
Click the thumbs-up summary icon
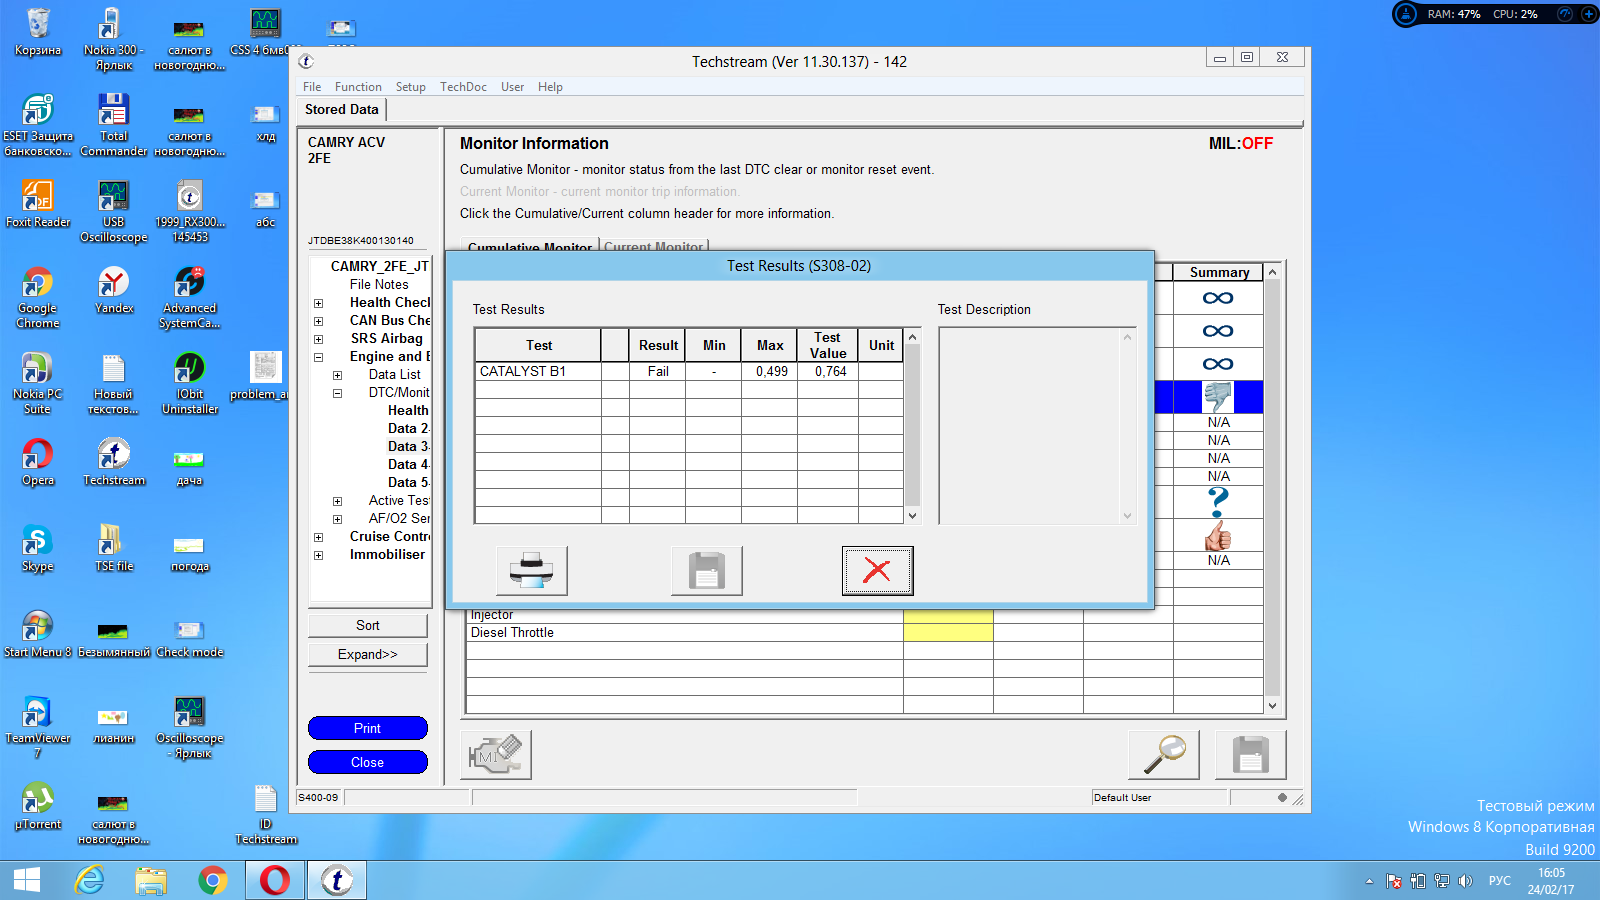tap(1217, 536)
